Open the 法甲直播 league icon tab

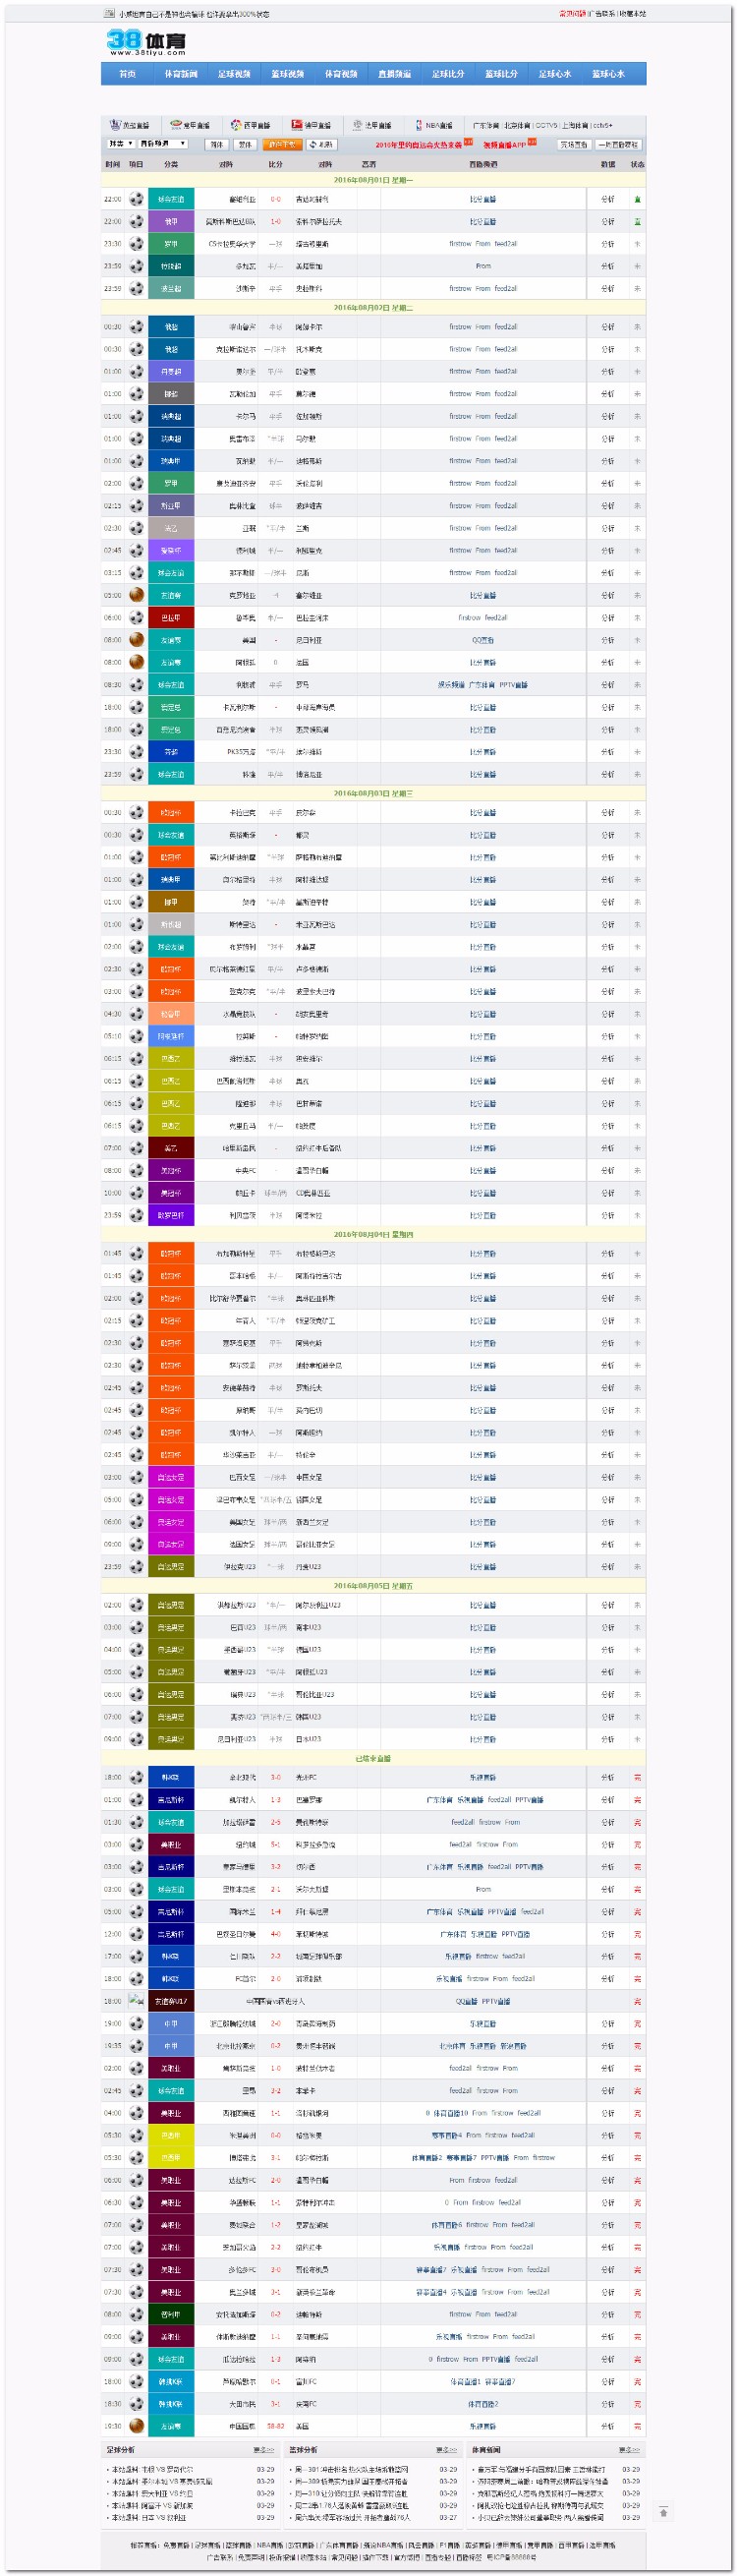pyautogui.click(x=372, y=125)
